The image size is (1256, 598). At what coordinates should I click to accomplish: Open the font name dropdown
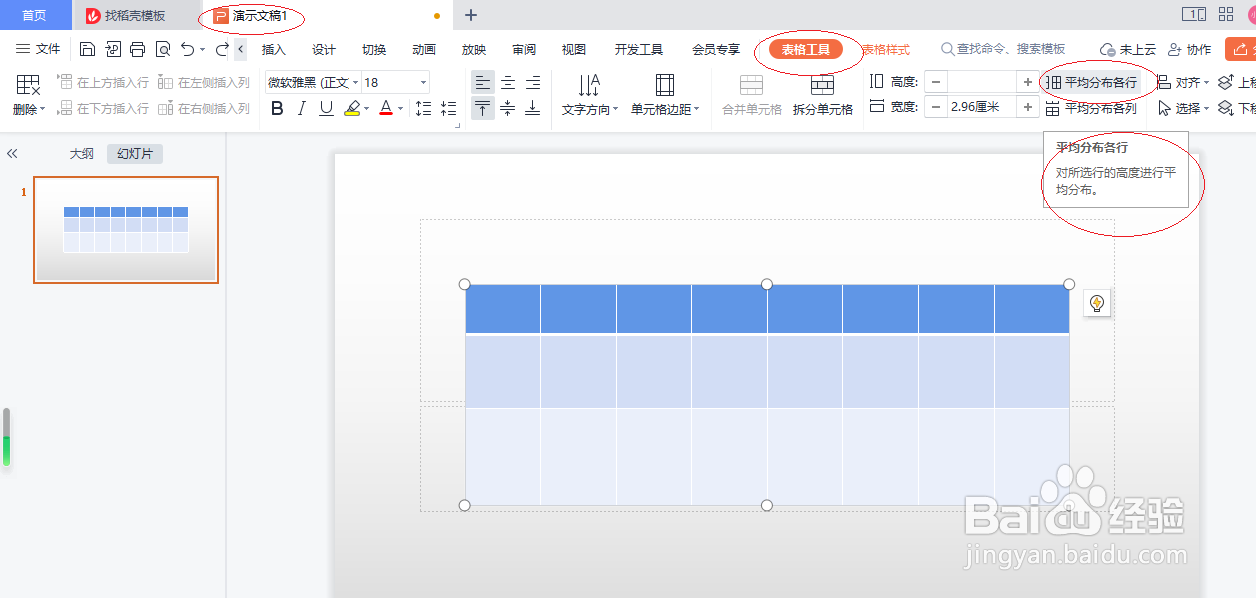coord(355,83)
